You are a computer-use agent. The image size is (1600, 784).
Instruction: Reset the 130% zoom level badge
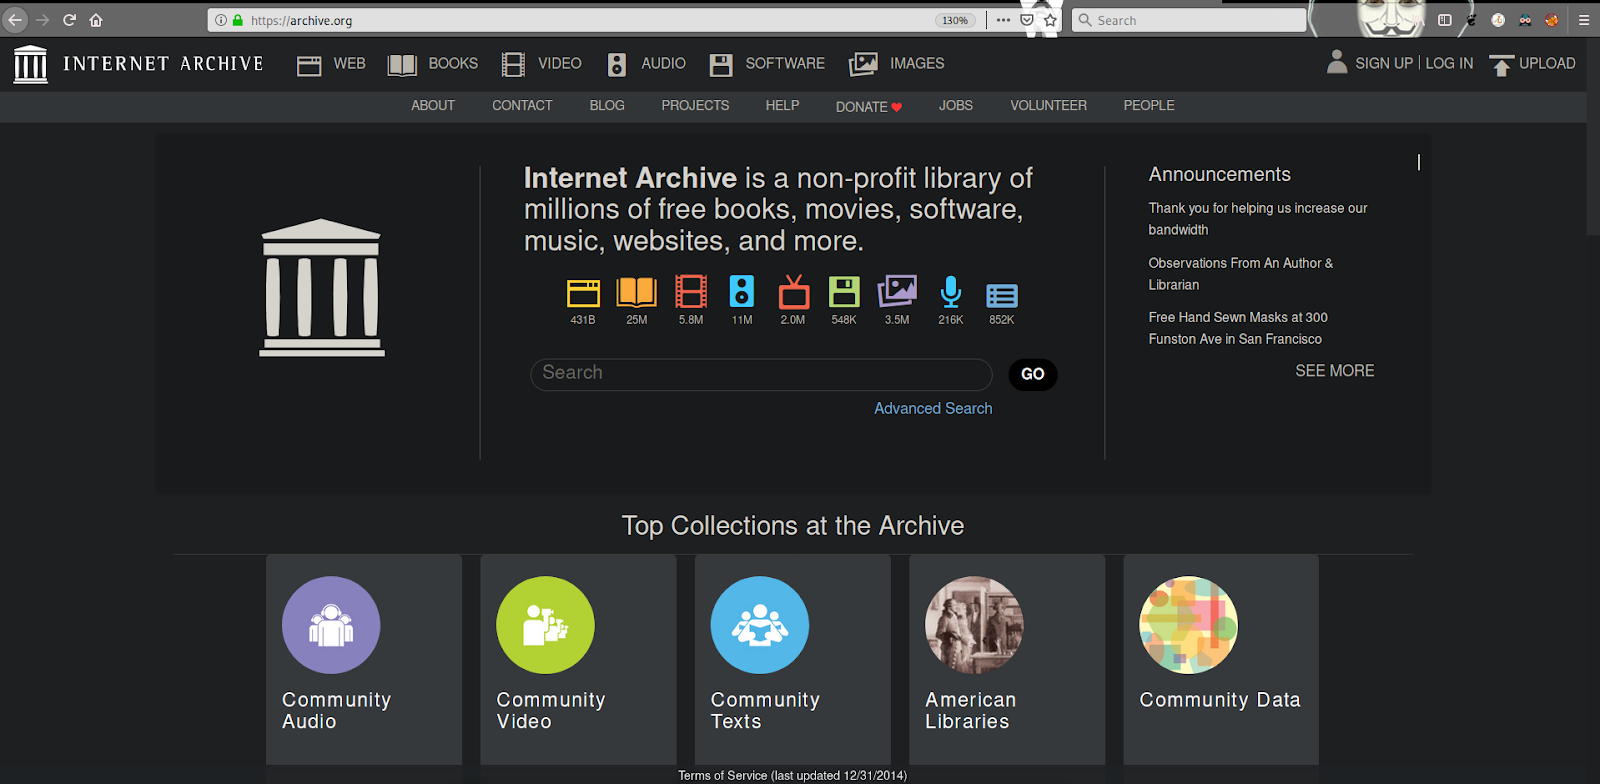tap(955, 20)
